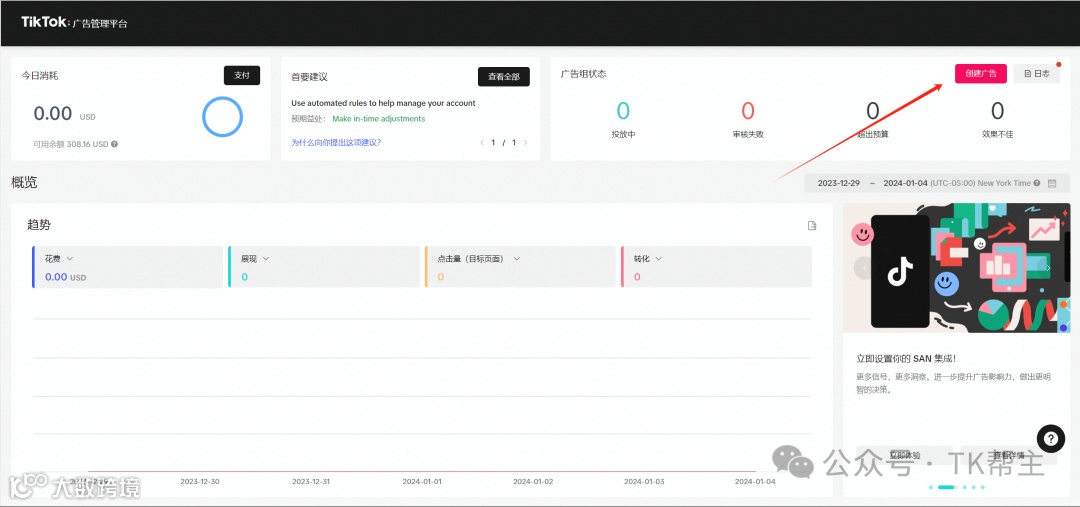Click the 超出预算 count of 0
The height and width of the screenshot is (507, 1080).
pyautogui.click(x=873, y=111)
